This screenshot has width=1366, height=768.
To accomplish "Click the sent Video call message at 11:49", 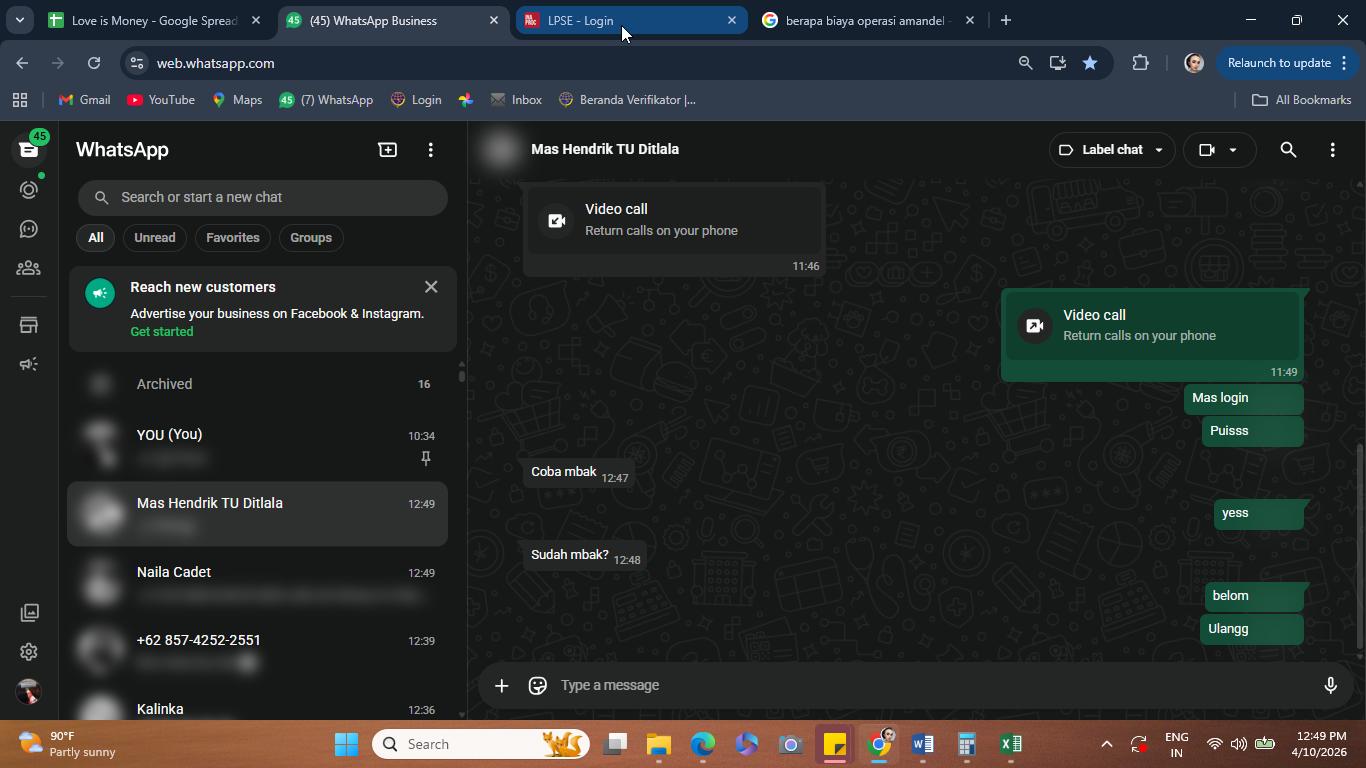I will click(1153, 336).
